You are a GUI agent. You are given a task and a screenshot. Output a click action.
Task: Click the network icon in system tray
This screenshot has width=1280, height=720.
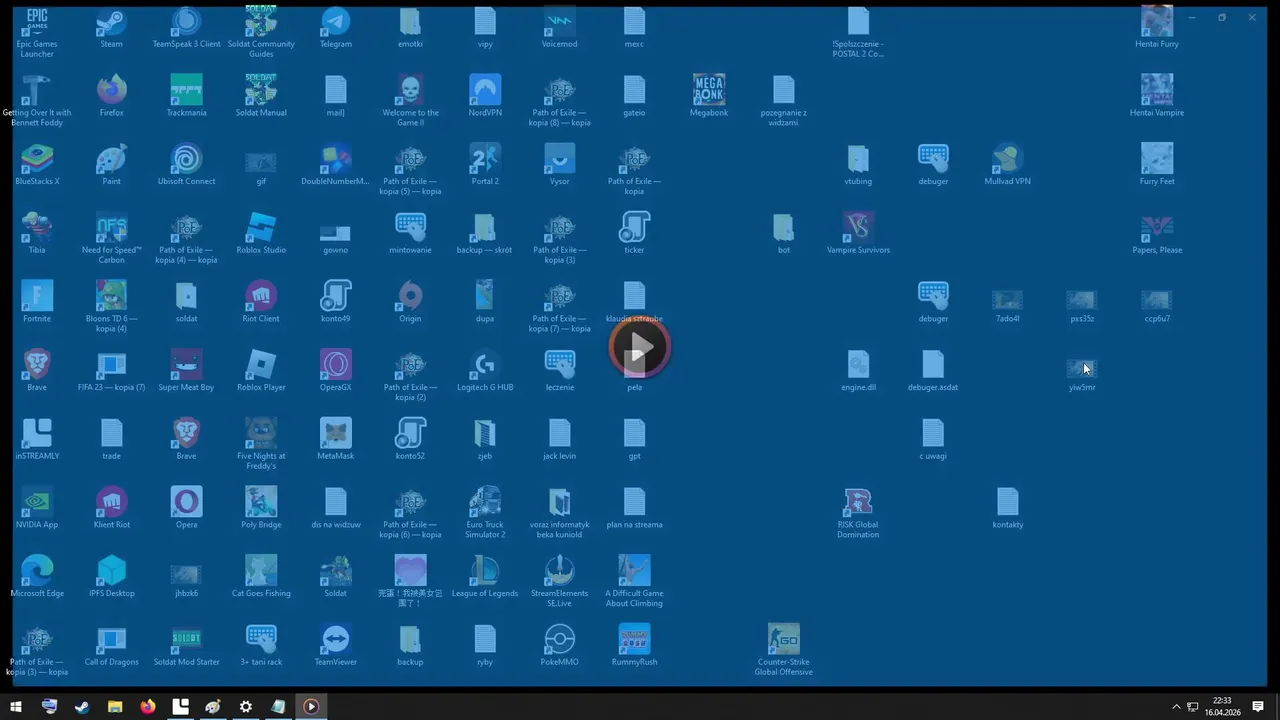click(x=1193, y=707)
